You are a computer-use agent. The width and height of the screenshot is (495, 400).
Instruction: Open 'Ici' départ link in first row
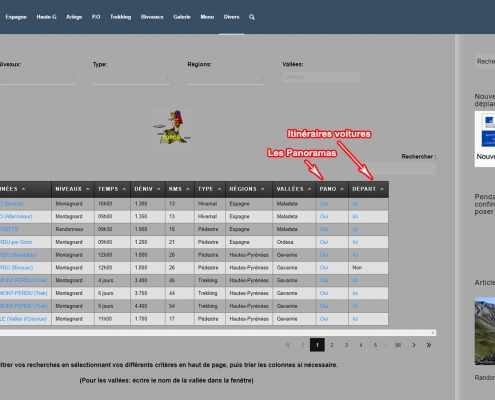355,204
